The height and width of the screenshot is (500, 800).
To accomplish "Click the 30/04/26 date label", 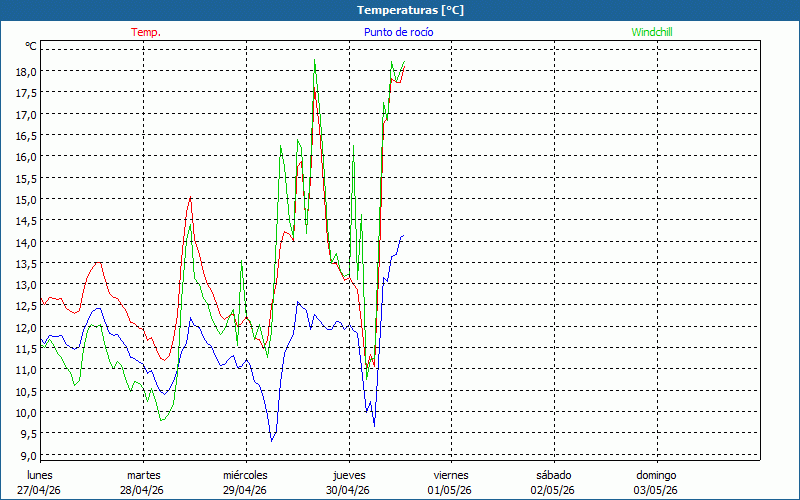I will pos(348,490).
